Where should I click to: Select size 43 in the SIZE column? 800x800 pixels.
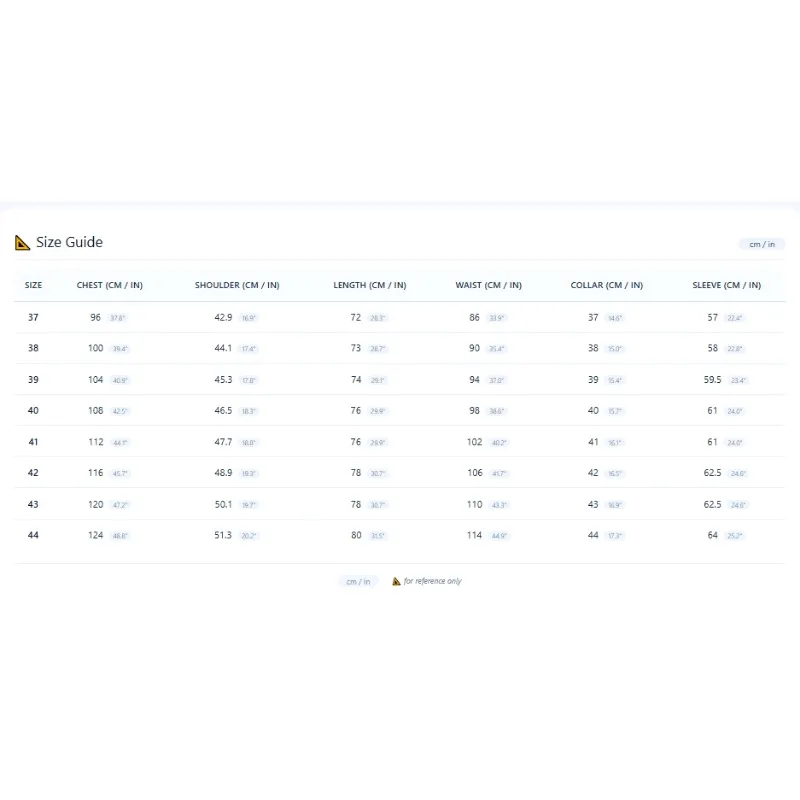pos(33,505)
